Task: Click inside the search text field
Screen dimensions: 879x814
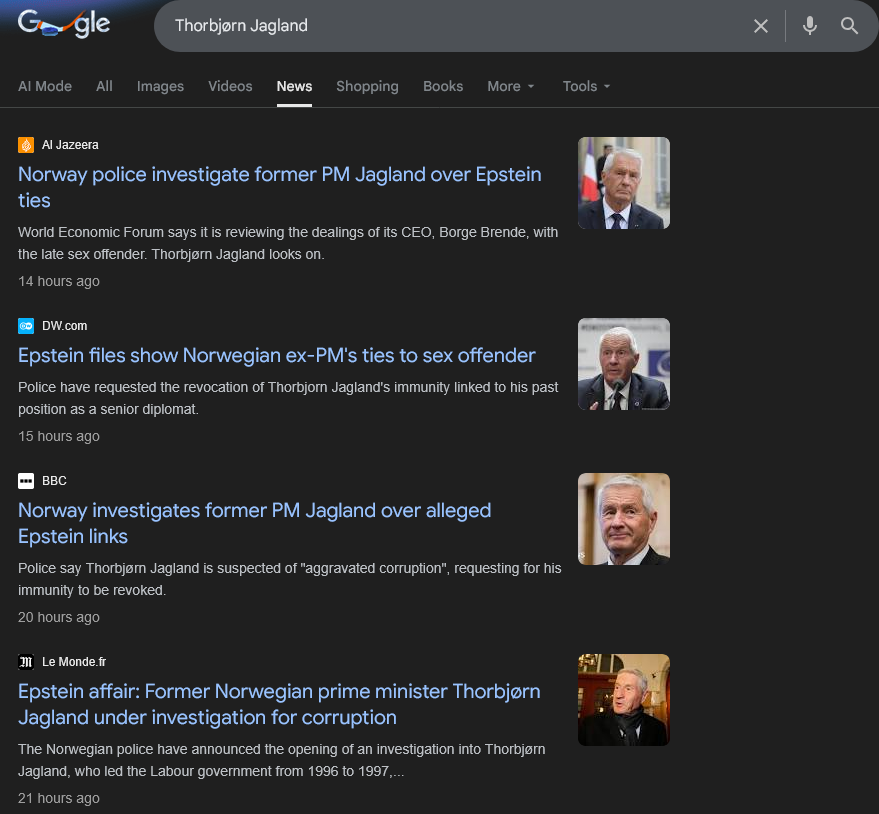Action: coord(450,26)
